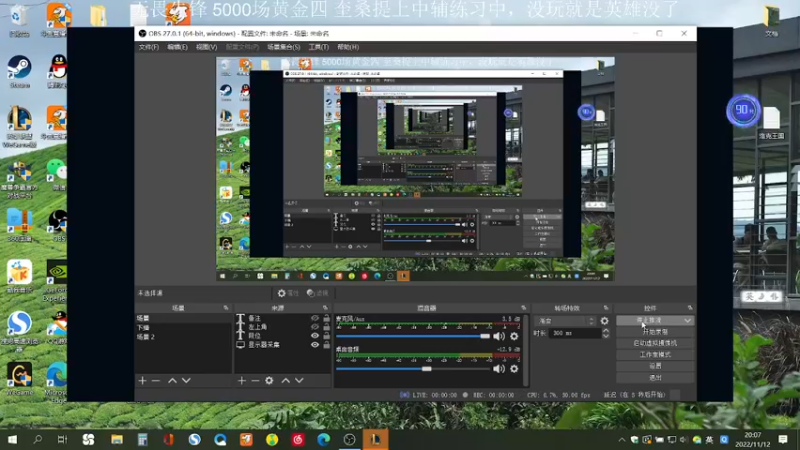
Task: Select the 下播 scene
Action: pyautogui.click(x=183, y=328)
